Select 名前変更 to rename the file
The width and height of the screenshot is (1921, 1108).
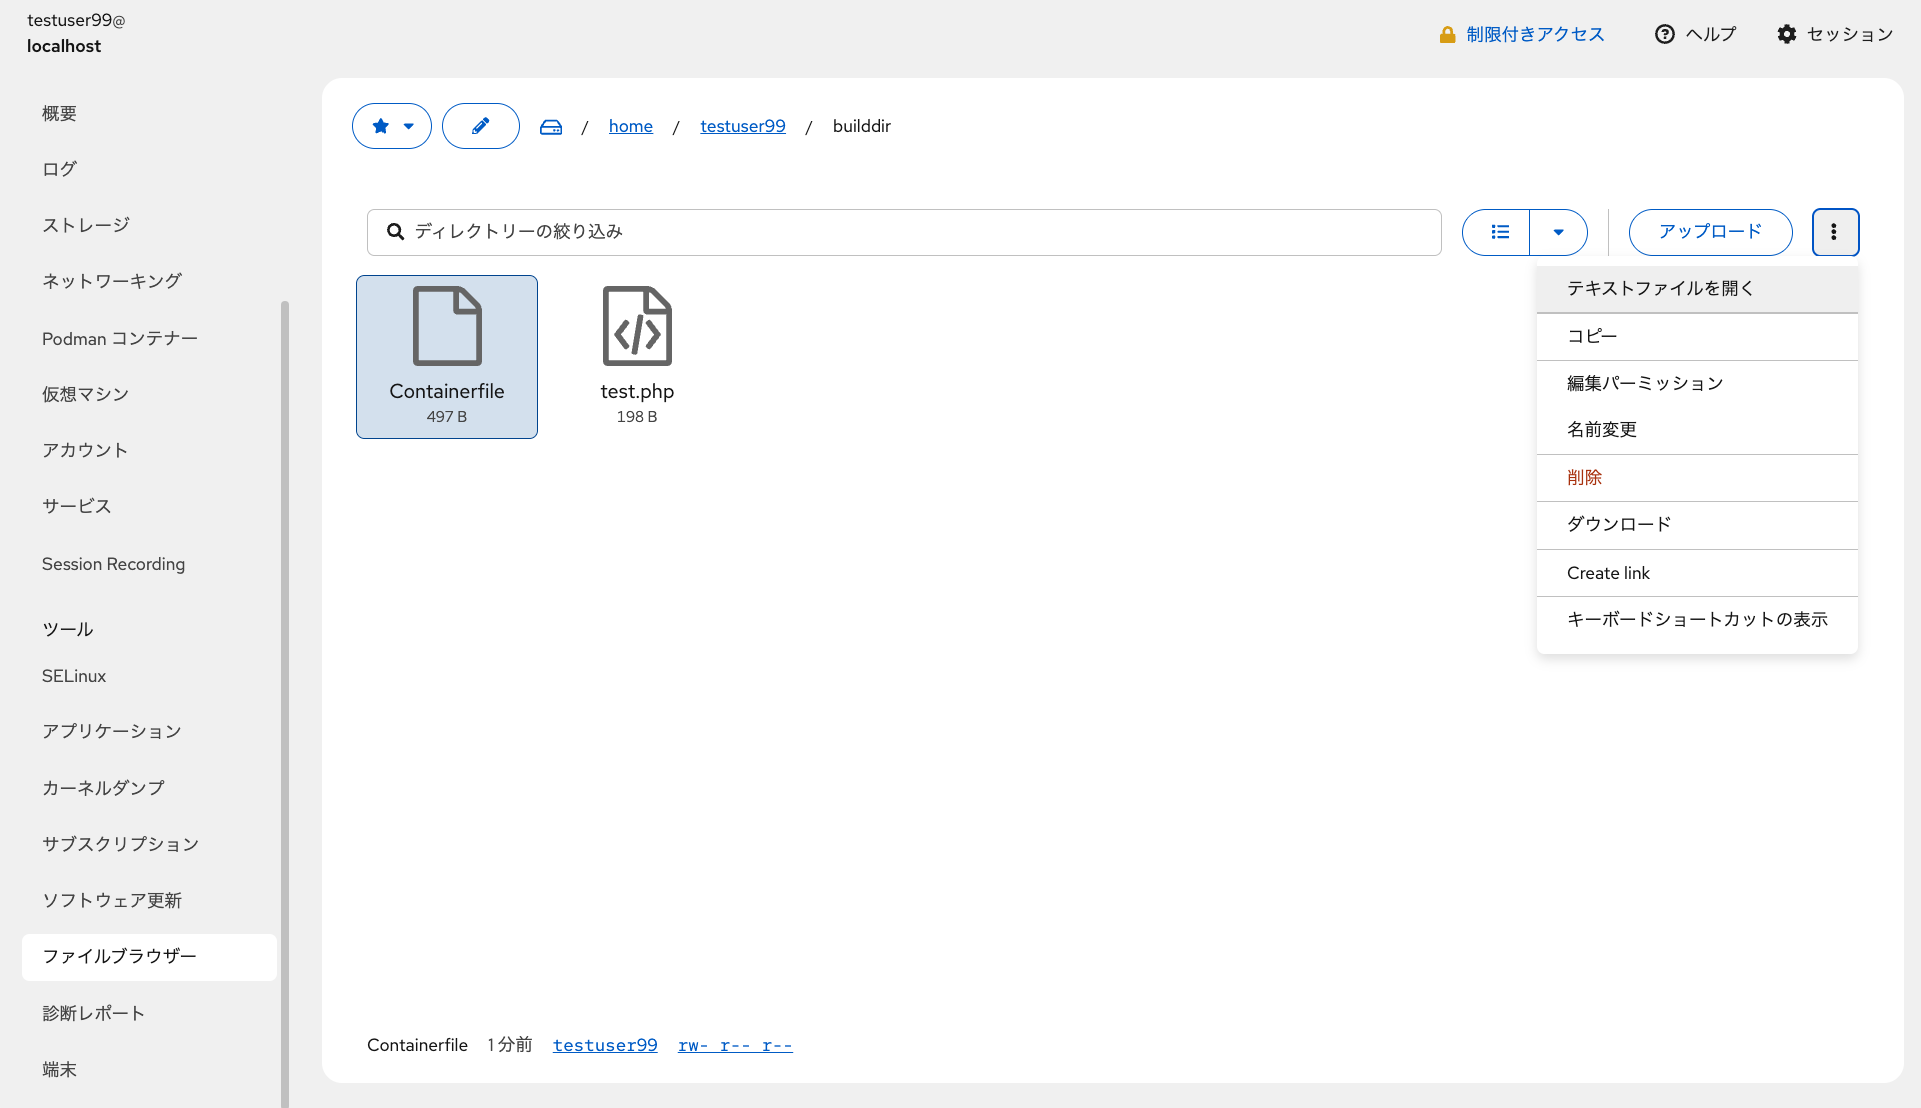click(x=1602, y=429)
